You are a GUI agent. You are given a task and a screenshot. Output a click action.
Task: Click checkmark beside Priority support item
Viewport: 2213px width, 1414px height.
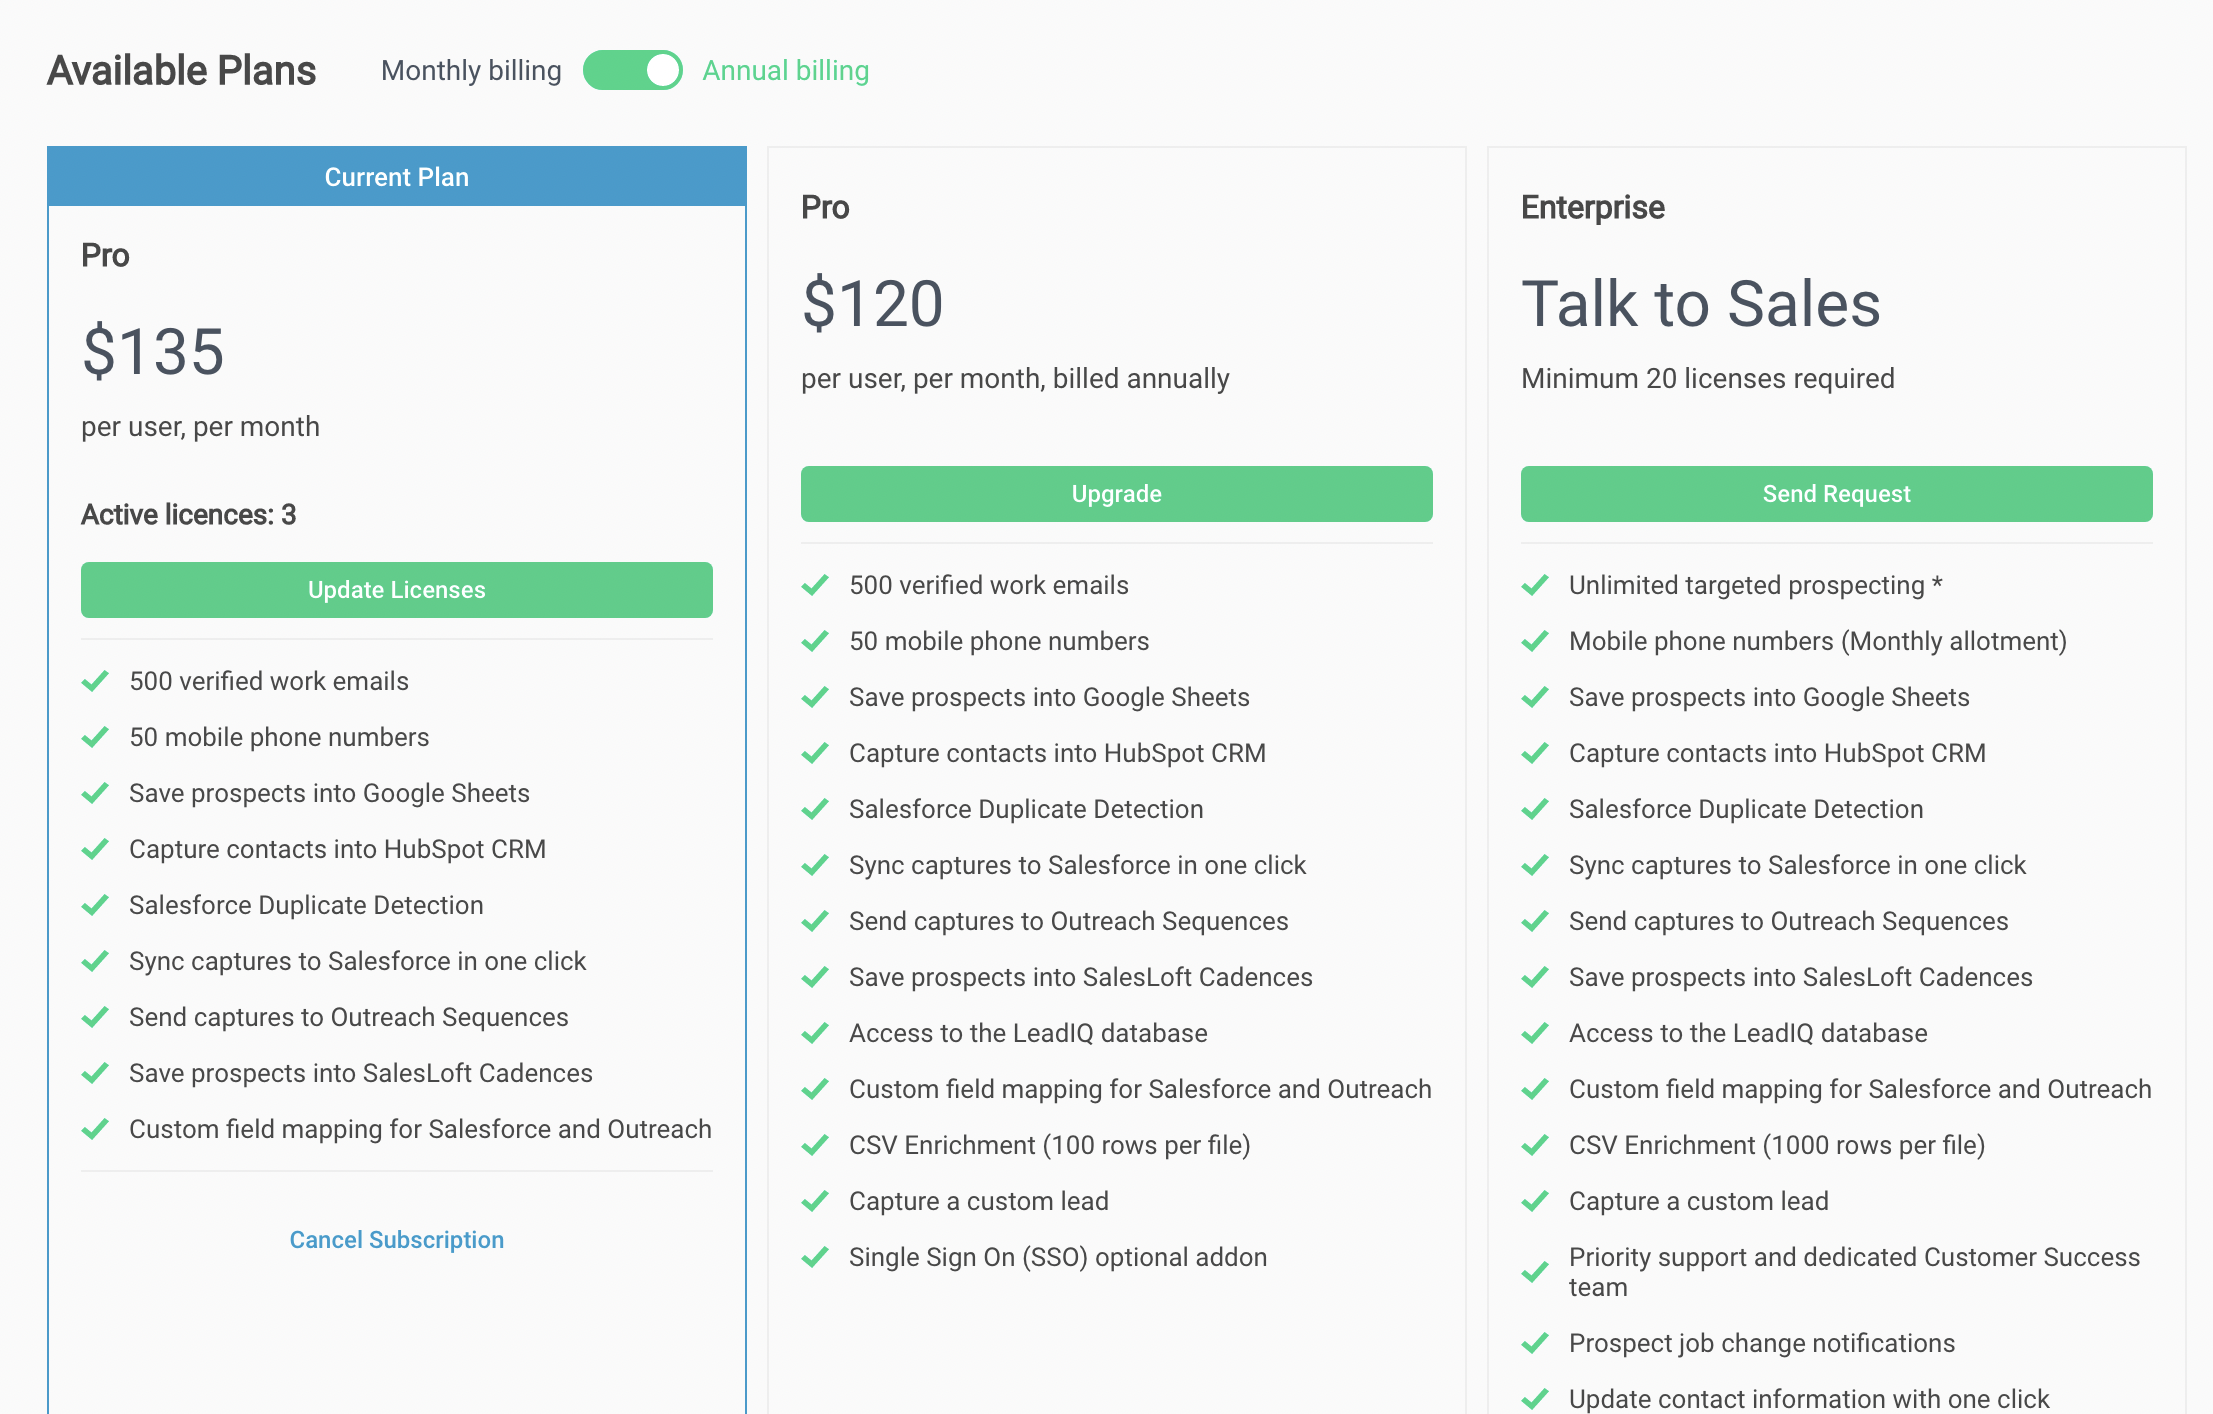tap(1535, 1272)
